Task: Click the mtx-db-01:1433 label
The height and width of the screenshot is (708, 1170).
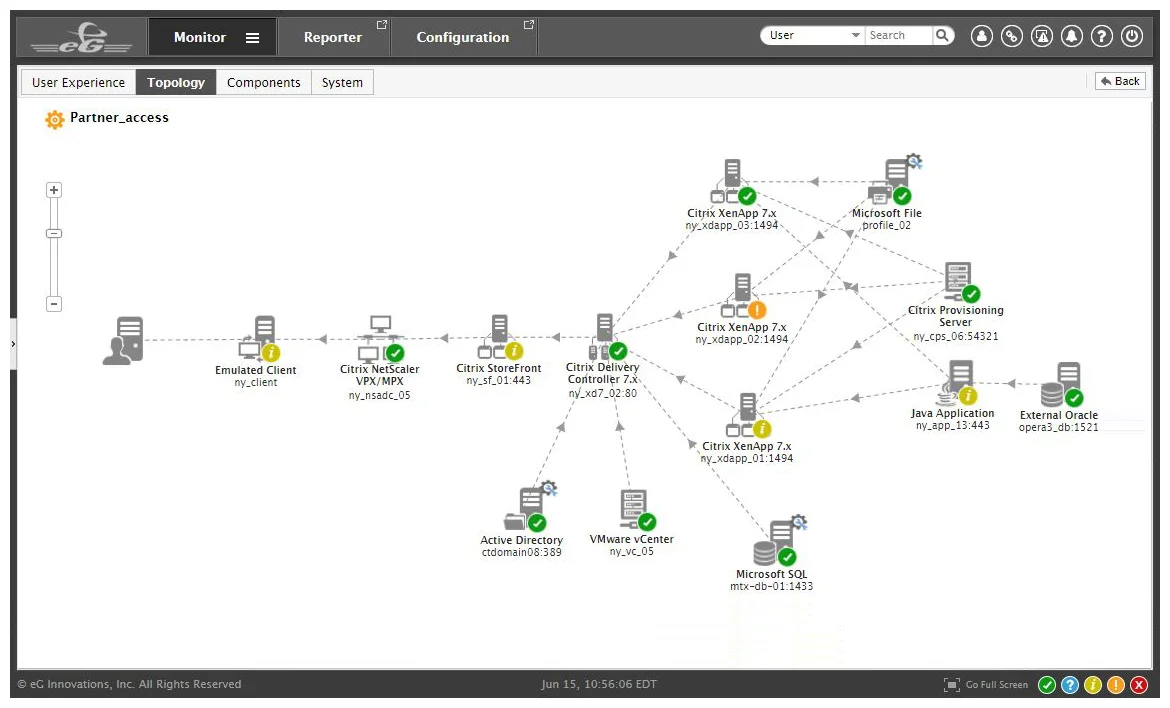Action: pyautogui.click(x=772, y=586)
